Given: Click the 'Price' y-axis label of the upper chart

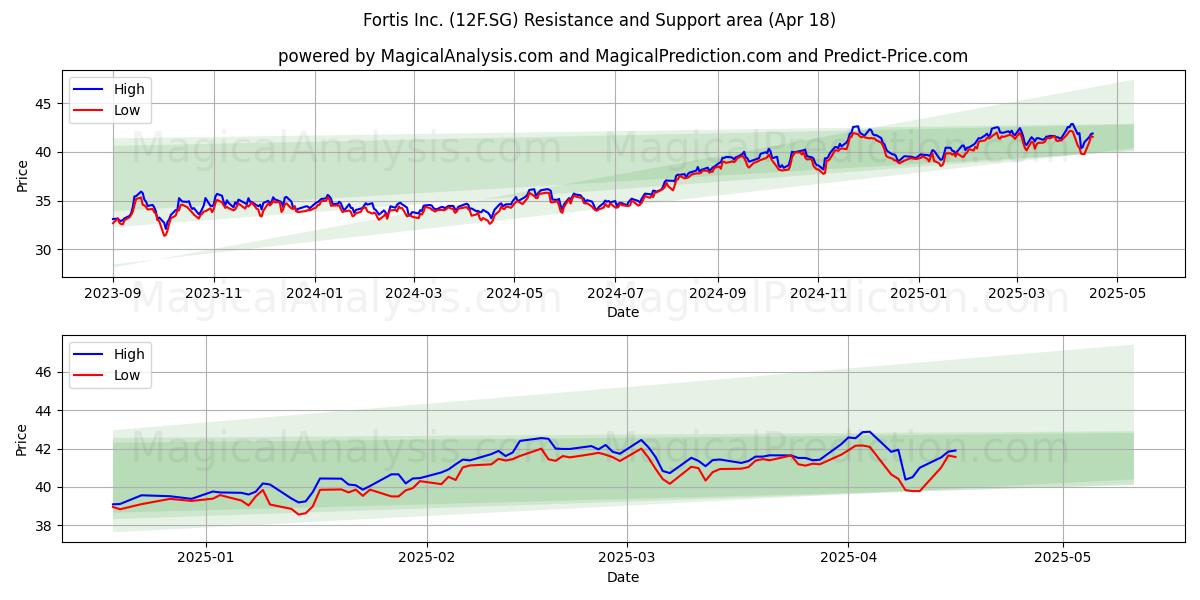Looking at the screenshot, I should pos(23,174).
